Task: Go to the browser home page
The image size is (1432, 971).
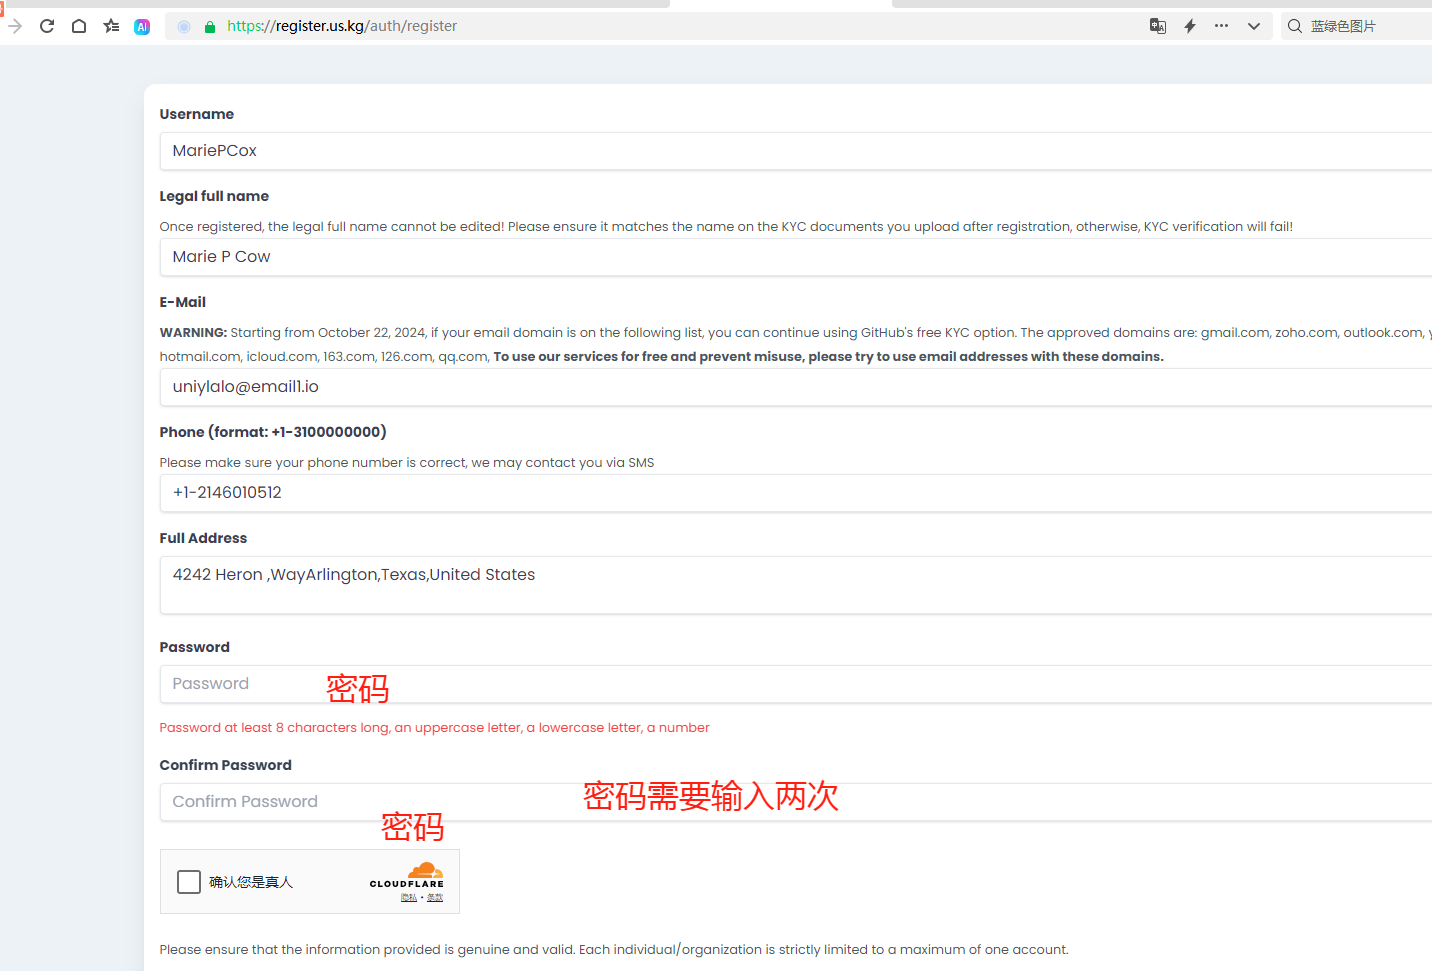Action: point(79,26)
